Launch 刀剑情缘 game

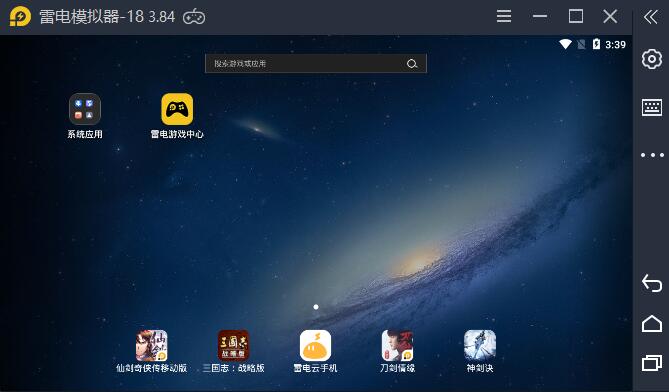click(398, 346)
